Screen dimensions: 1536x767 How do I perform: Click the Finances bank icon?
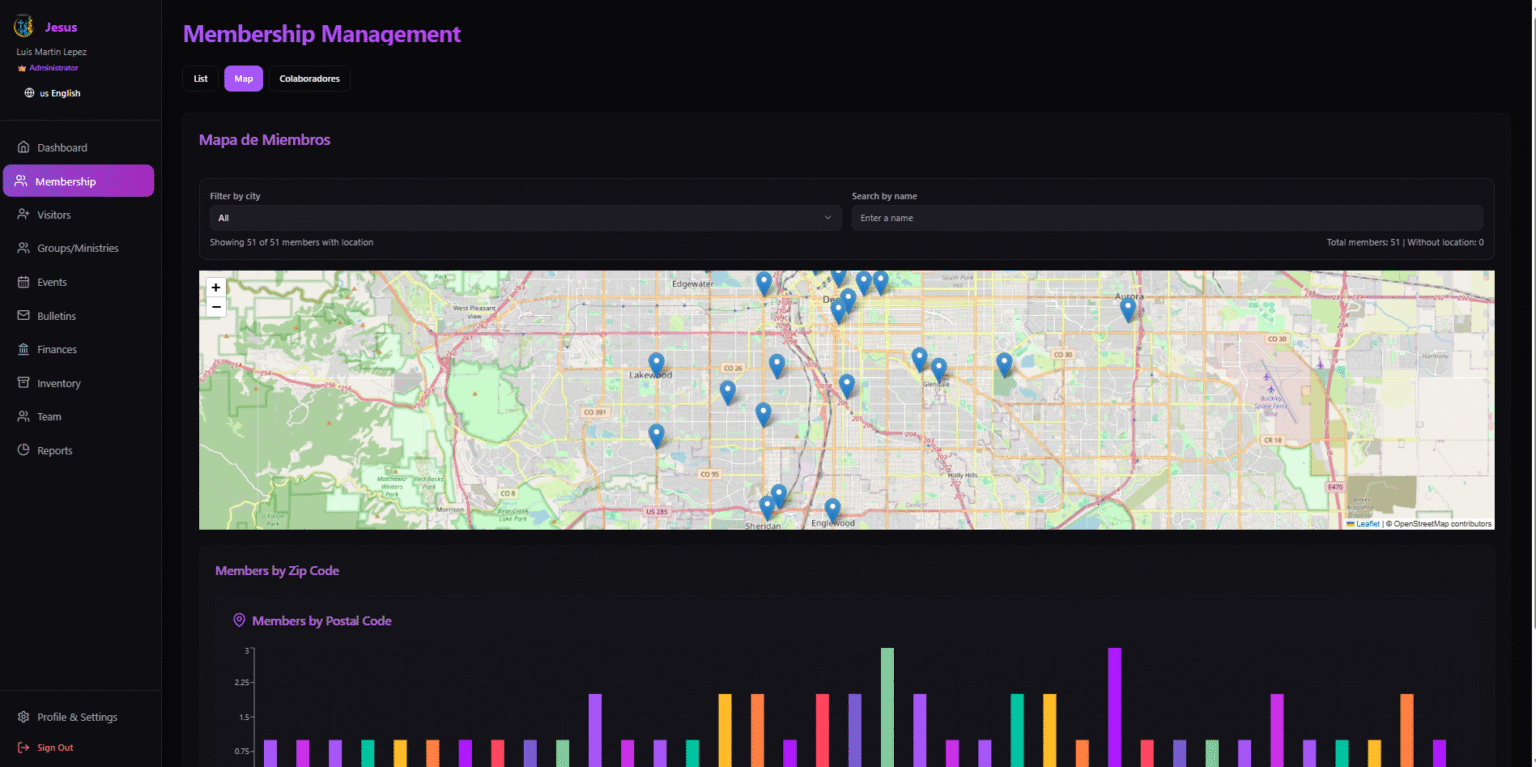tap(23, 349)
